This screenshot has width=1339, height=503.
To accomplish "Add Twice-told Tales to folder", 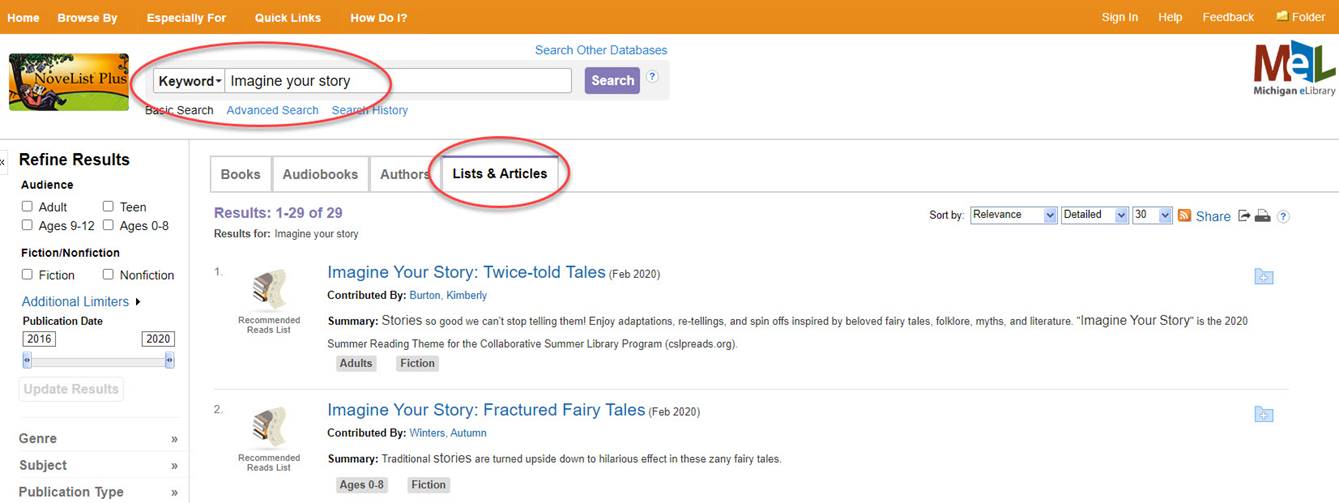I will pos(1264,277).
